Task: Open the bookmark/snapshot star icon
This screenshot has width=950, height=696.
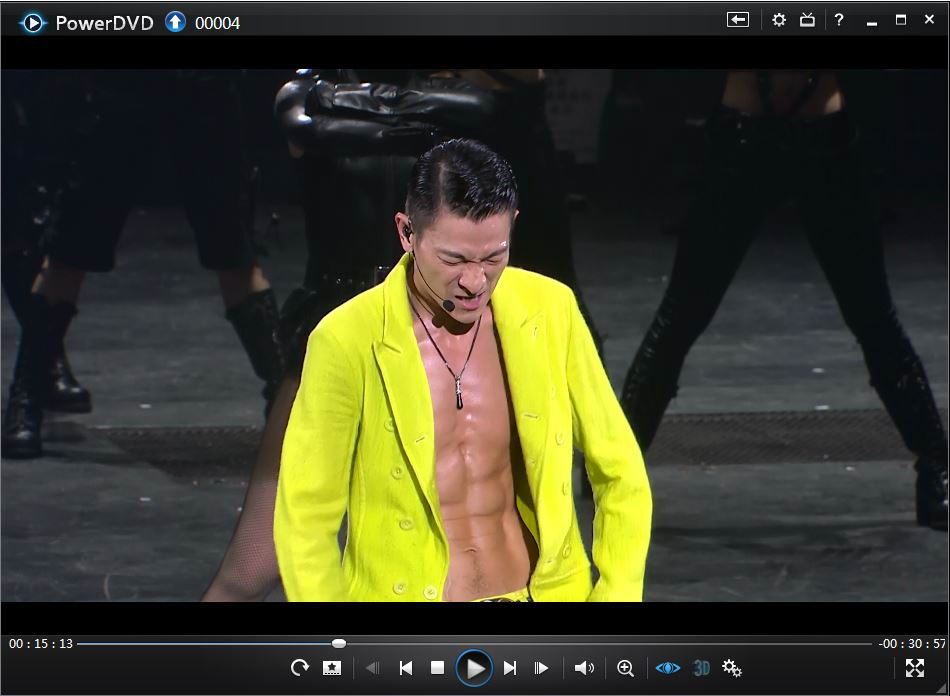Action: click(332, 668)
